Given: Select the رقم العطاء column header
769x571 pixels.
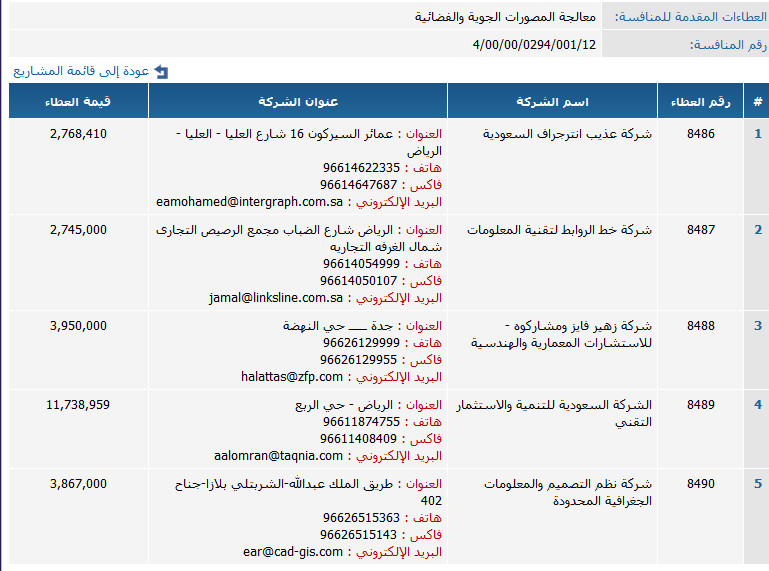Looking at the screenshot, I should pyautogui.click(x=700, y=102).
